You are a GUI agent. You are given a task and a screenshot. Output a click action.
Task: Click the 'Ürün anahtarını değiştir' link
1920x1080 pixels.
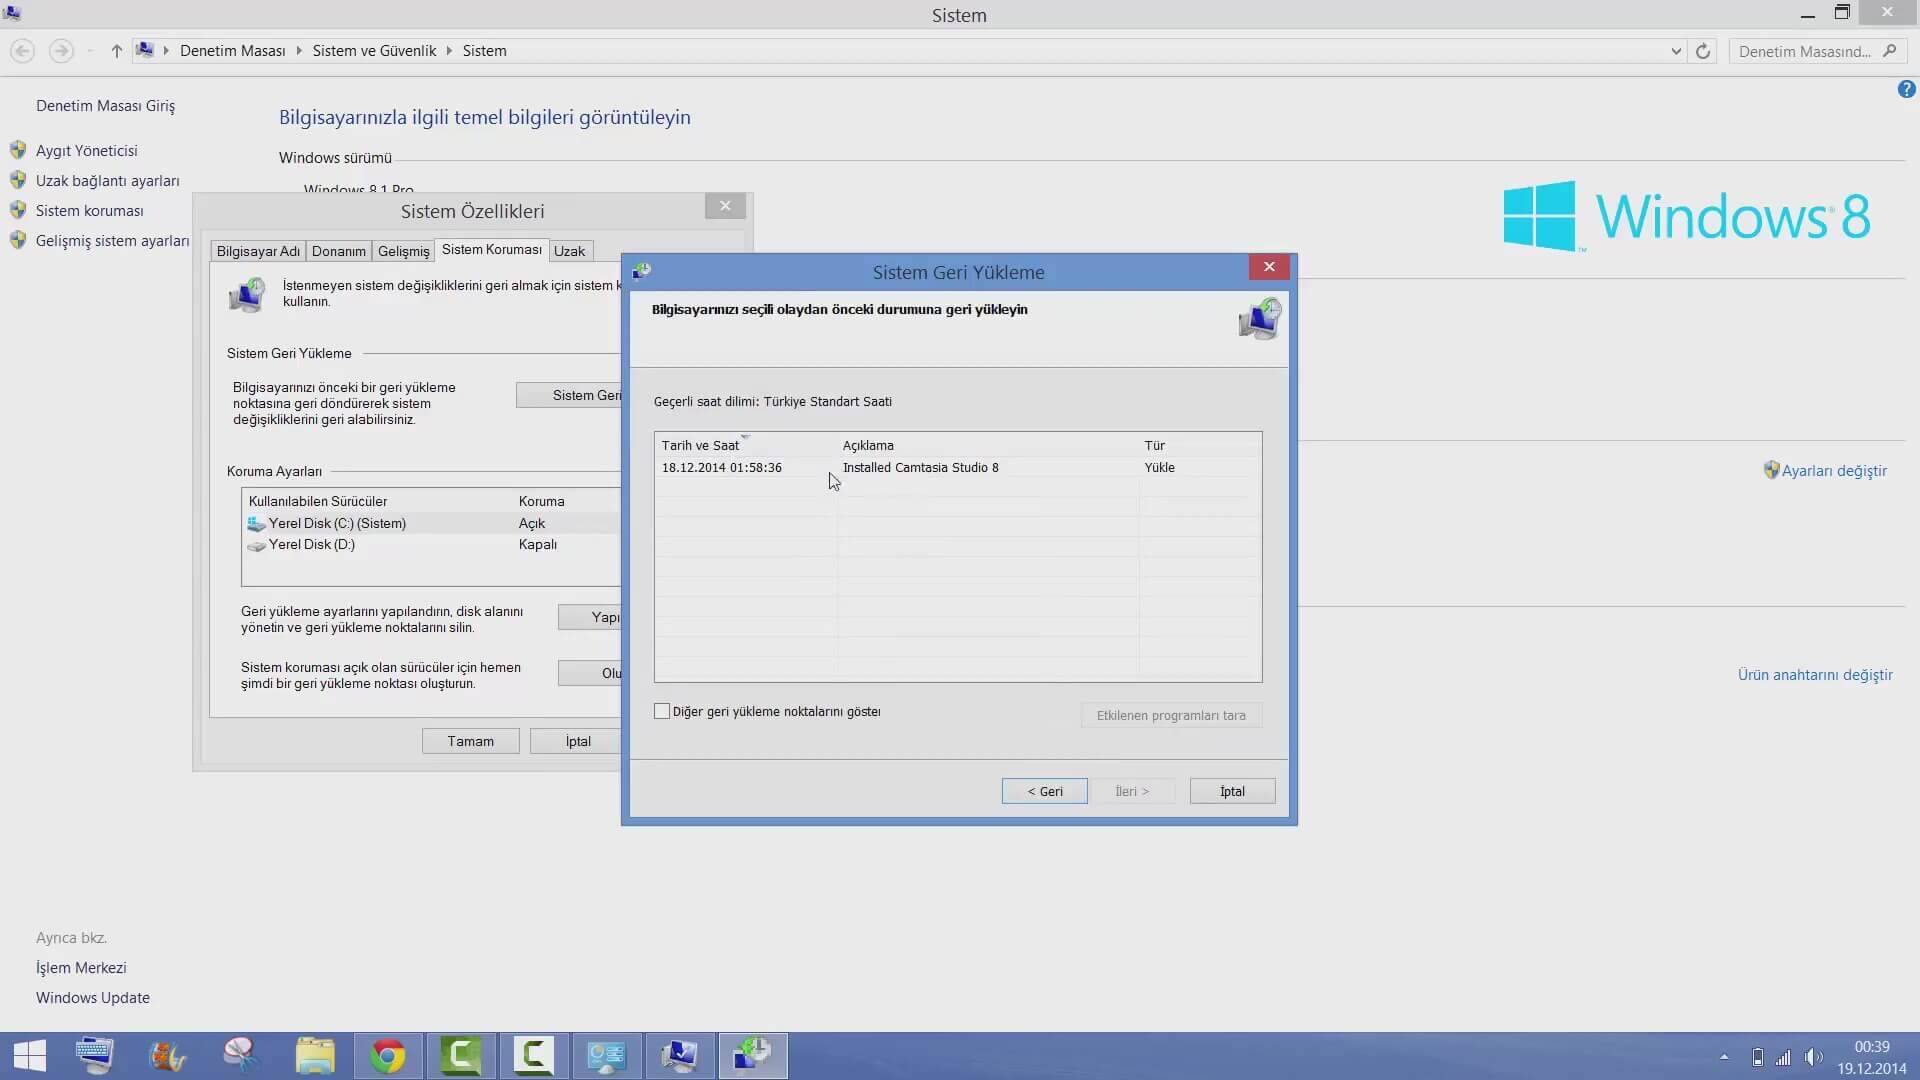(1814, 675)
